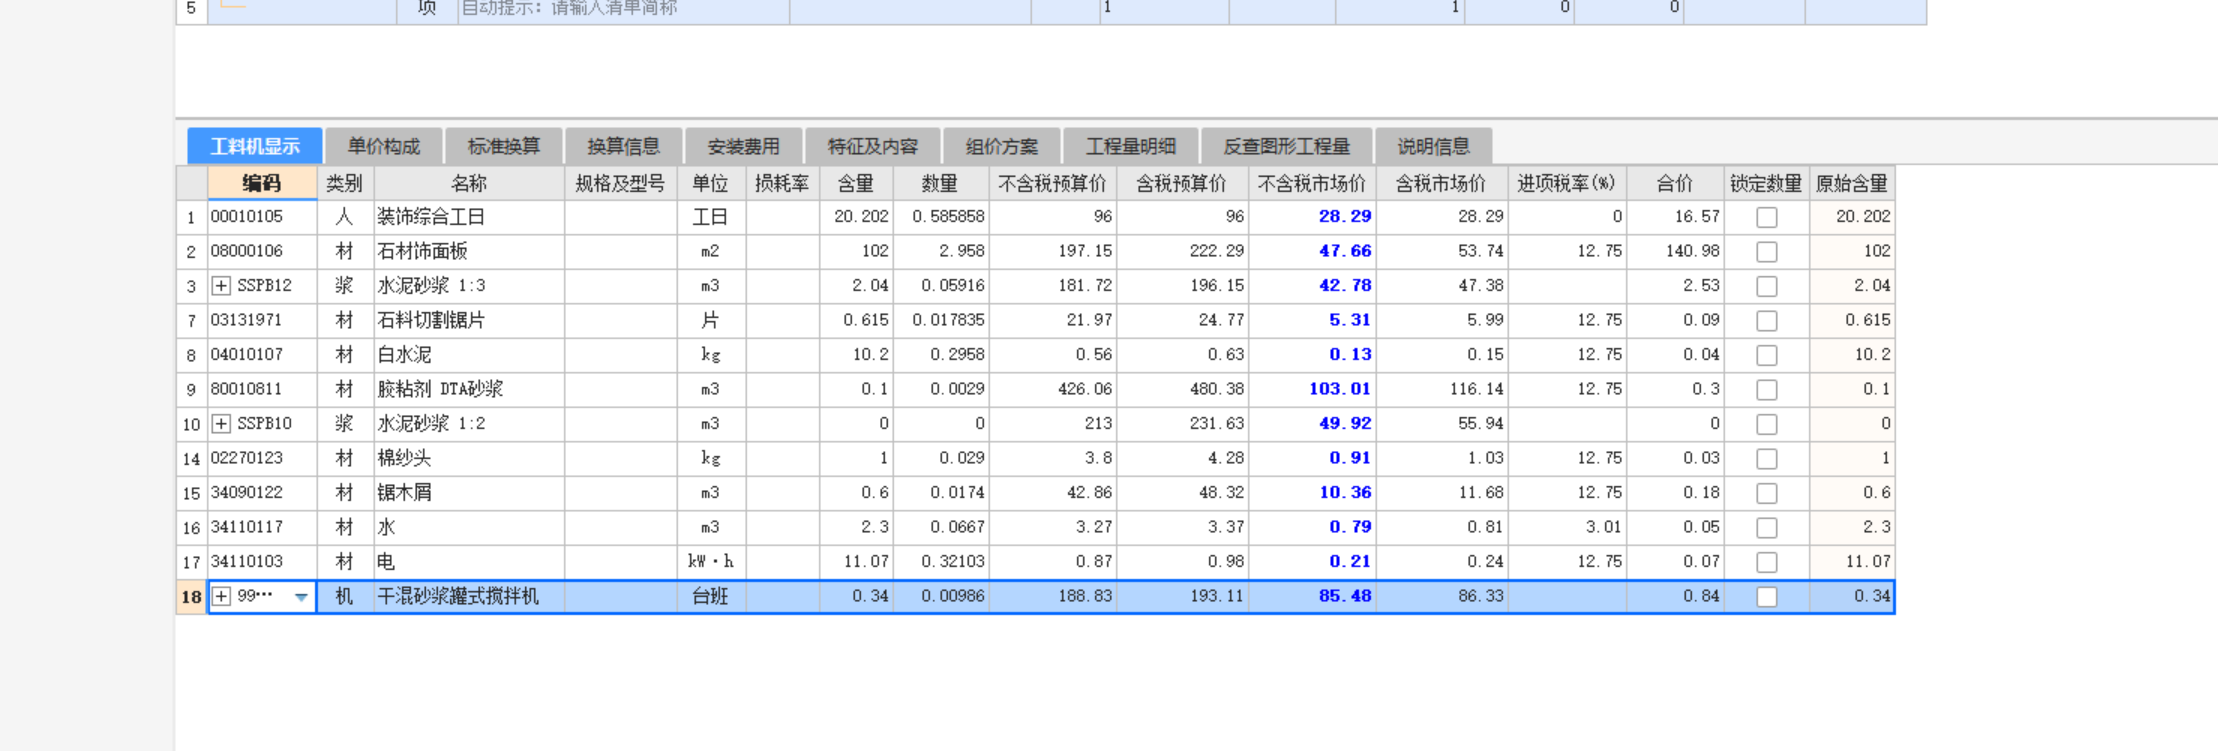Open the 反查图形工程量 tab
The height and width of the screenshot is (751, 2218).
[x=1286, y=146]
